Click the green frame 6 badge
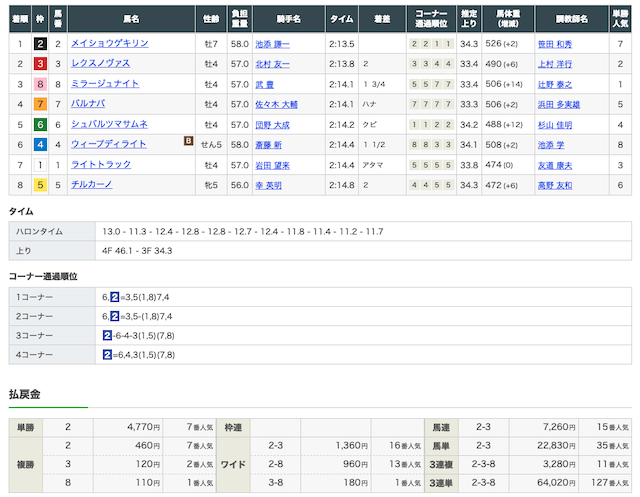The width and height of the screenshot is (640, 497). click(39, 124)
